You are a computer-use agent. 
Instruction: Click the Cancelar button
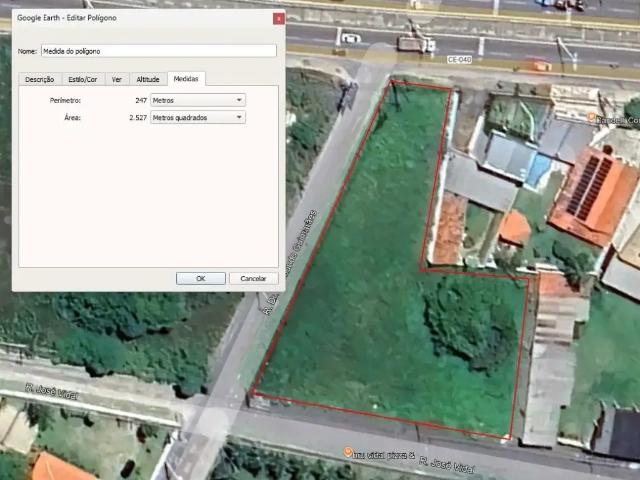254,278
